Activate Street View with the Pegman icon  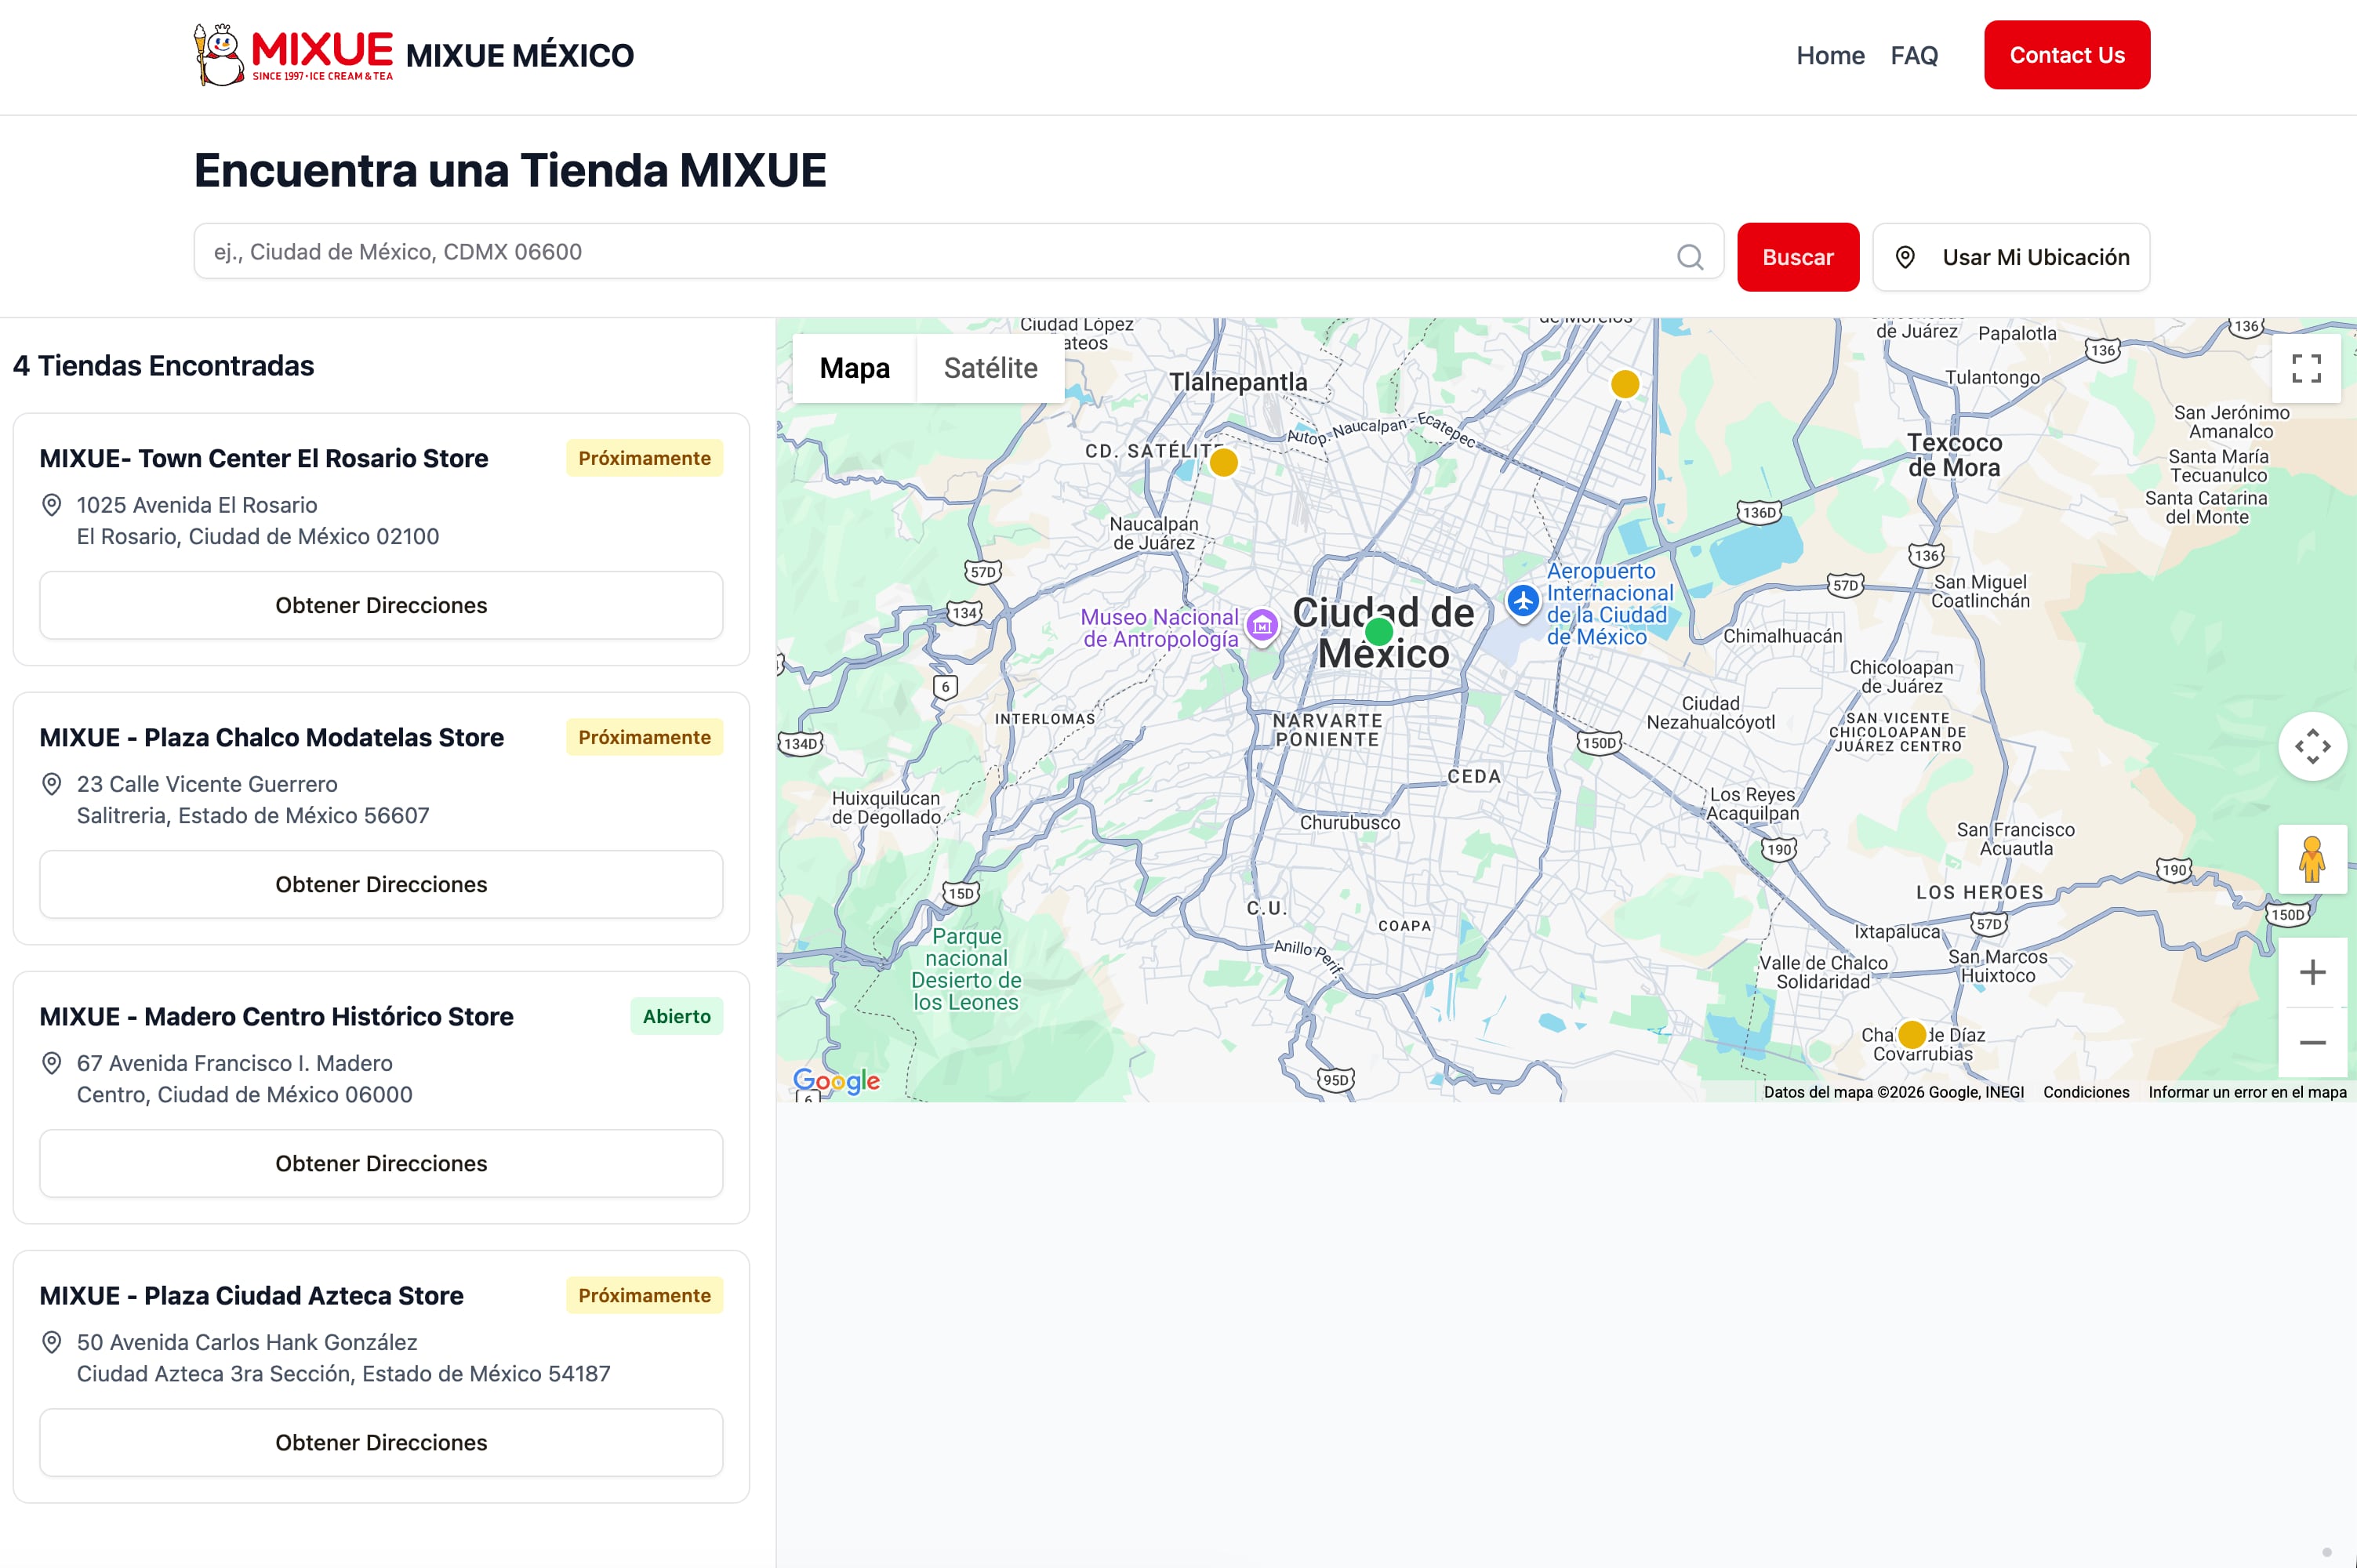(2313, 860)
